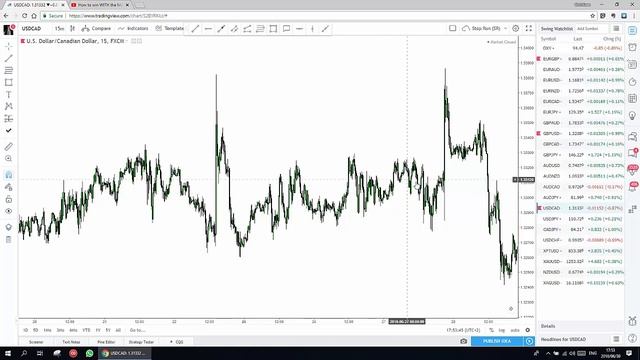
Task: Select the YTD date range button
Action: click(x=86, y=330)
